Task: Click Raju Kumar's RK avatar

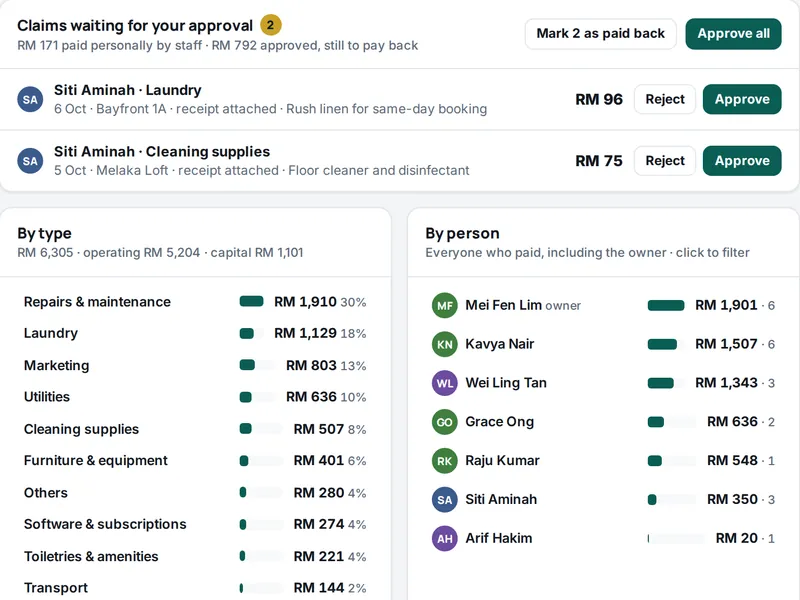Action: [x=444, y=461]
